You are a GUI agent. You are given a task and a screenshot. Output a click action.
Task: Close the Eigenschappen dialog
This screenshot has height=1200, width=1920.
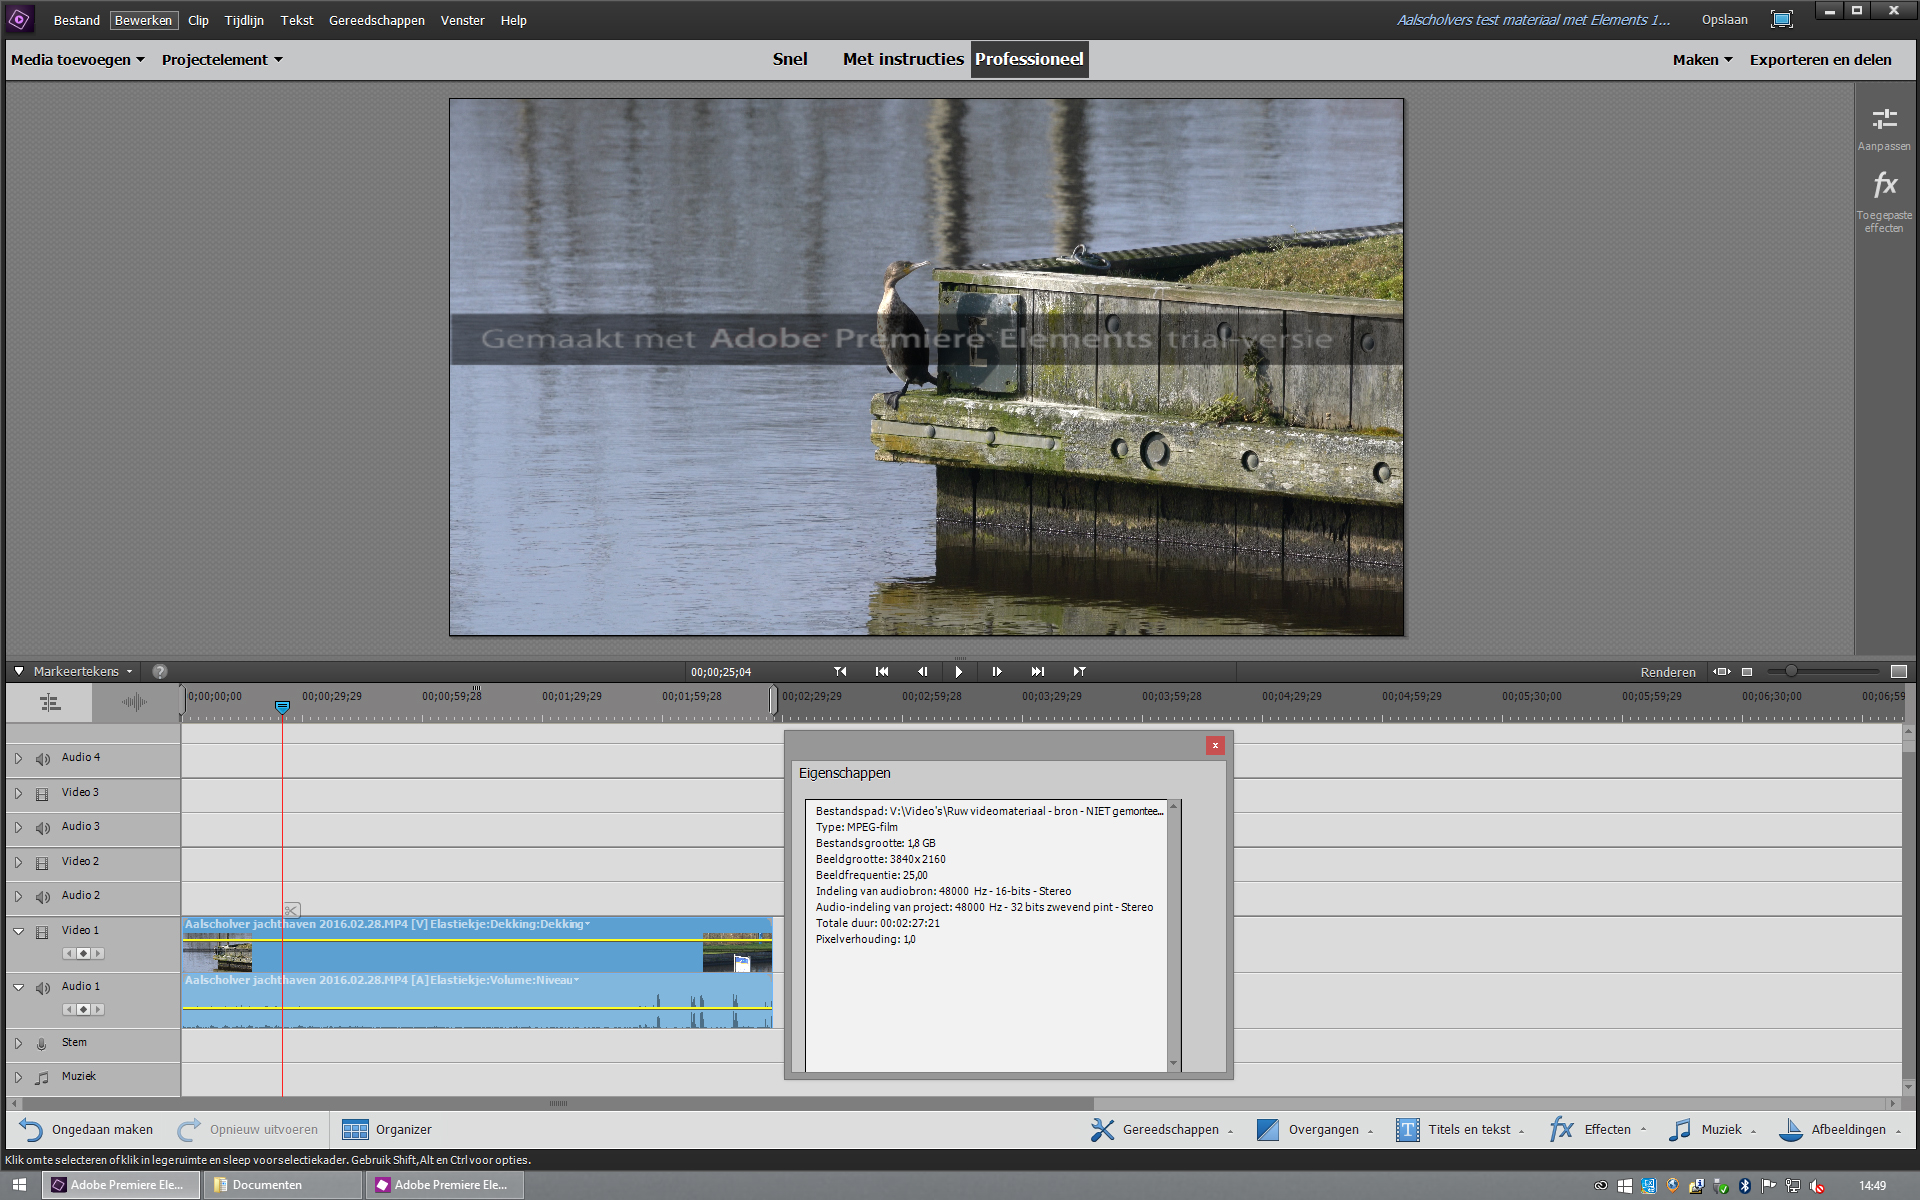coord(1215,745)
